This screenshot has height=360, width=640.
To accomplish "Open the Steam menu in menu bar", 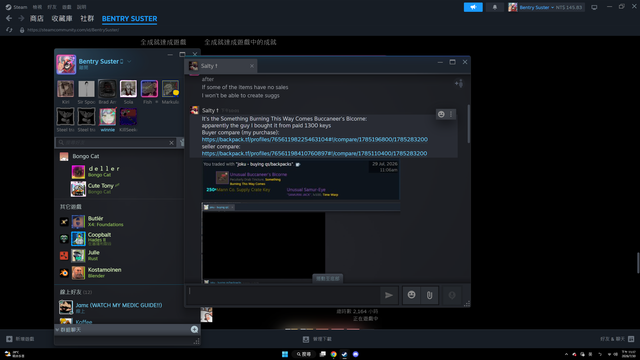I will coord(16,7).
